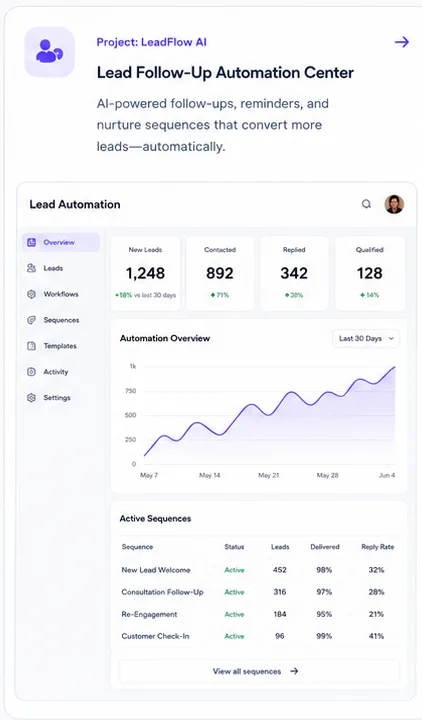Click the Reply Rate column header
Image resolution: width=422 pixels, height=720 pixels.
377,547
